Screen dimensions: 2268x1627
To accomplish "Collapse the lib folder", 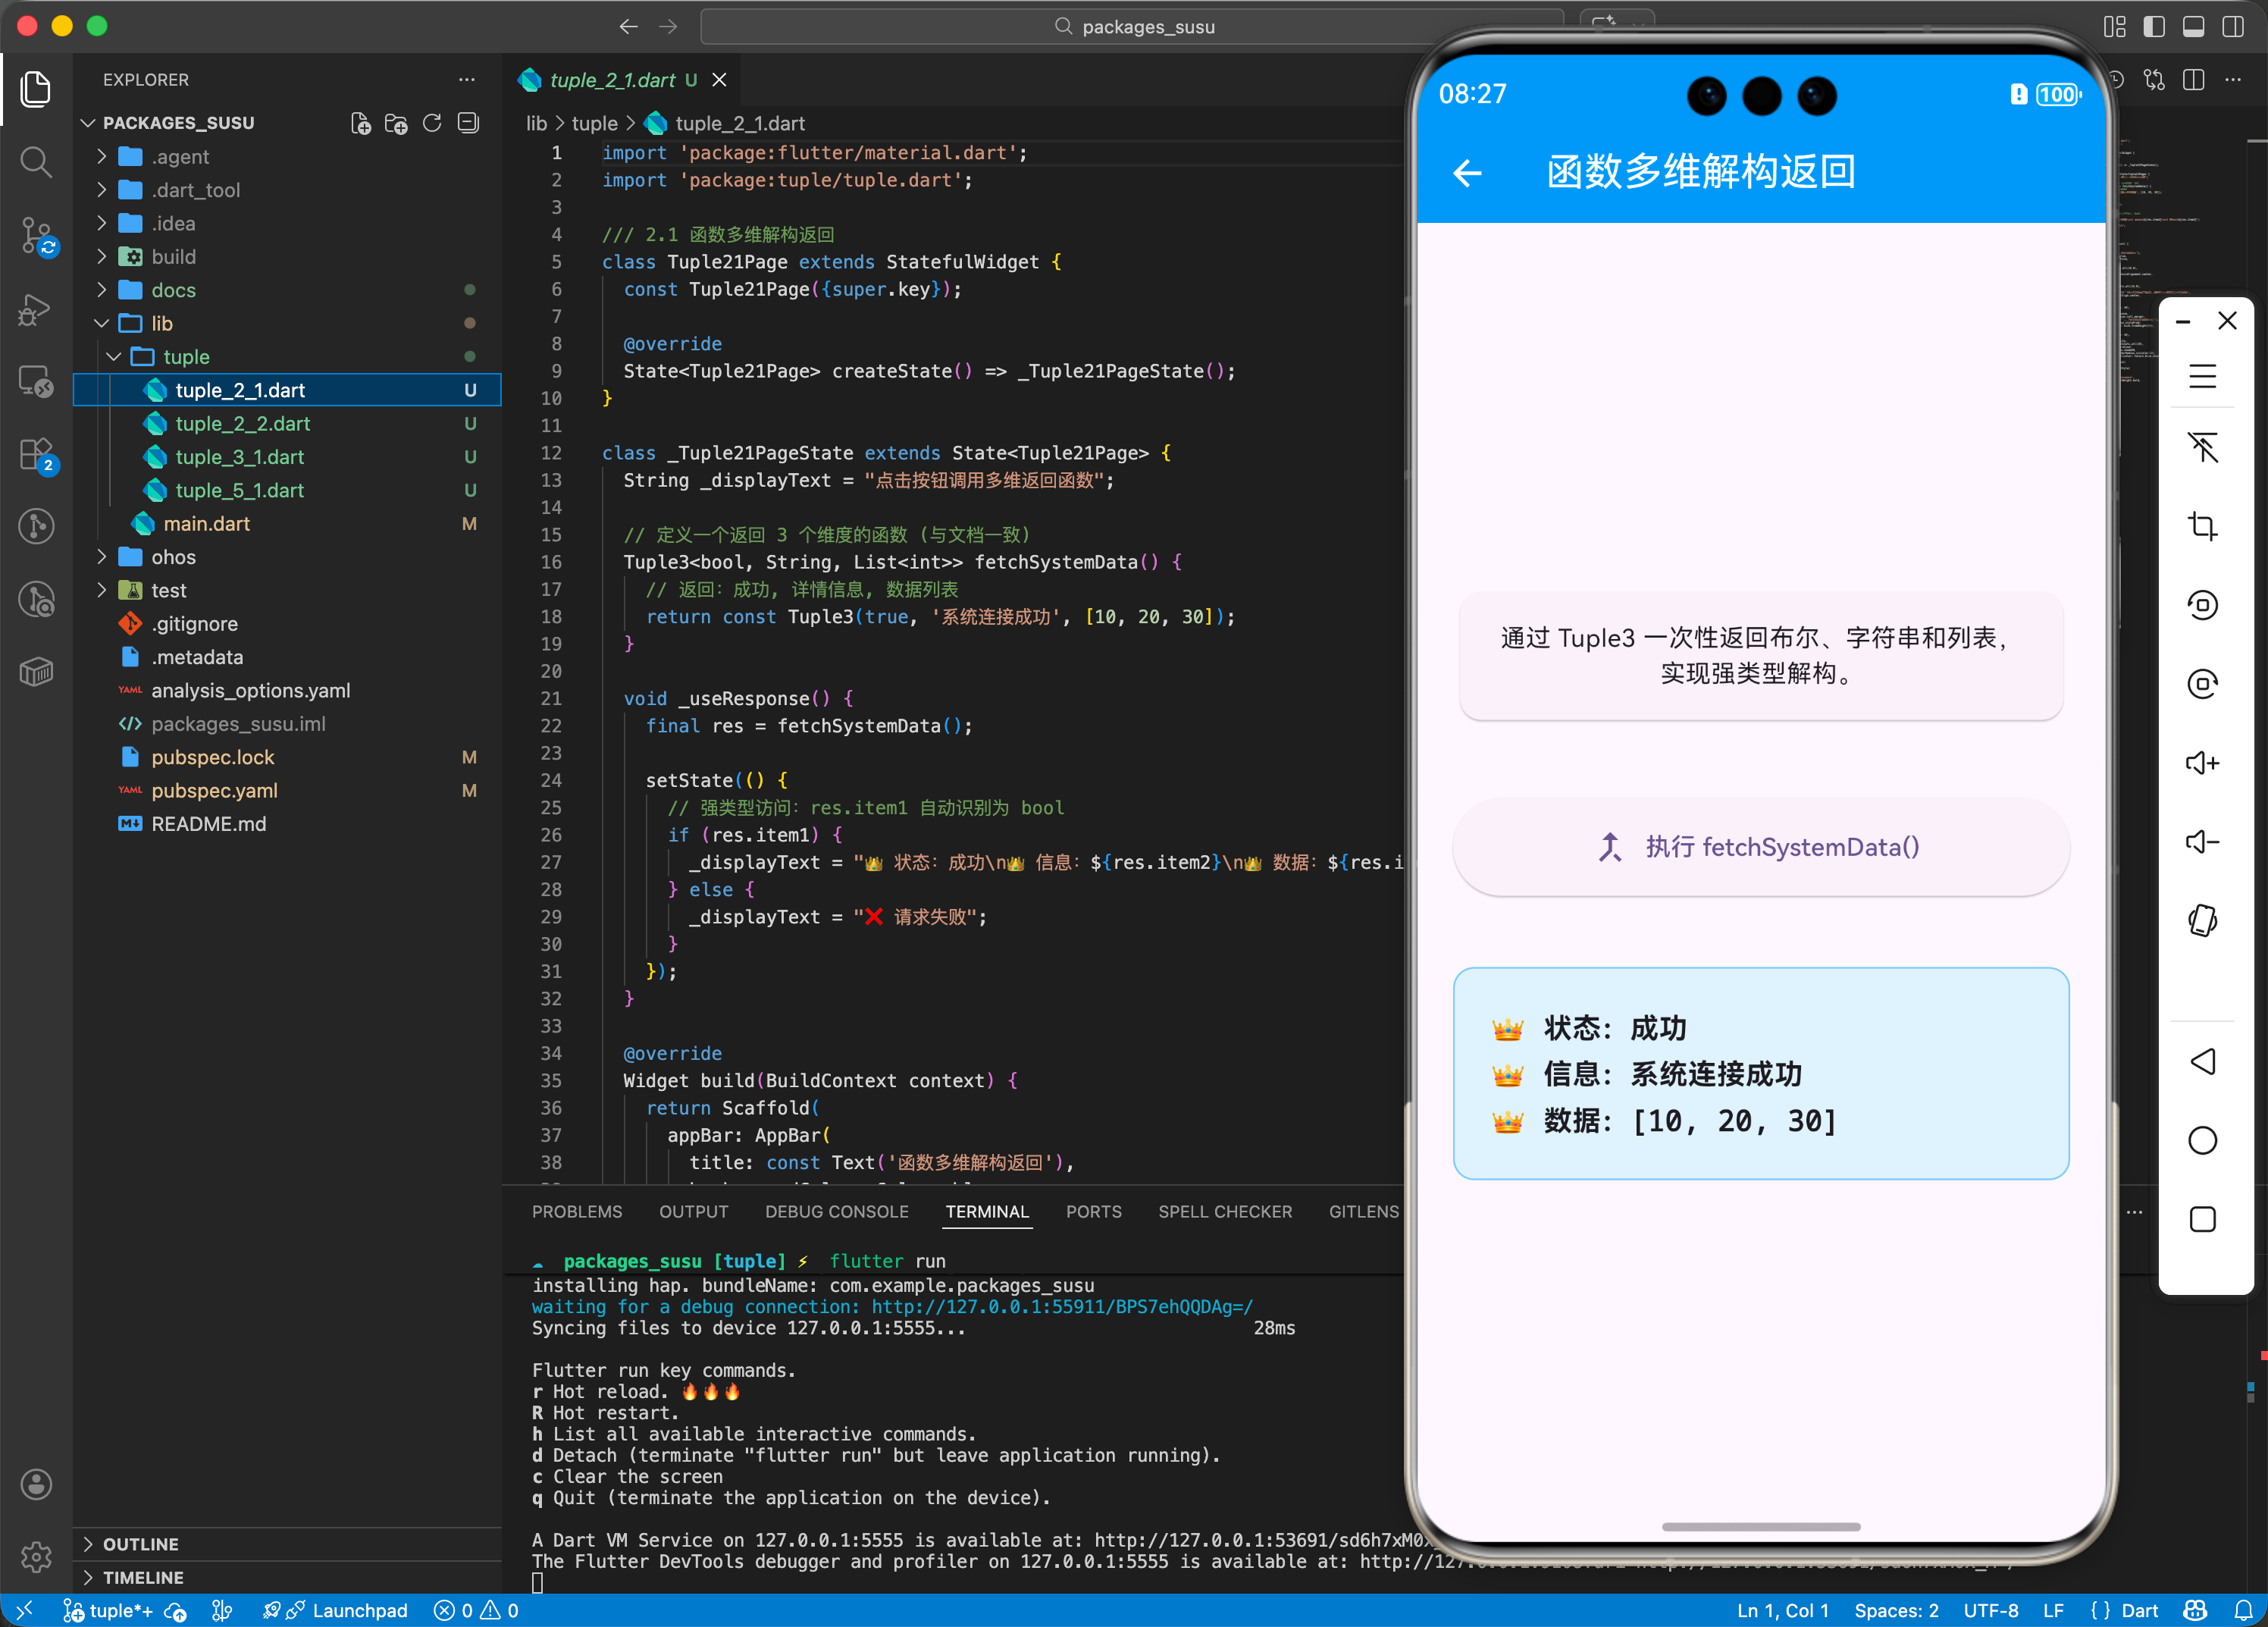I will pos(288,323).
